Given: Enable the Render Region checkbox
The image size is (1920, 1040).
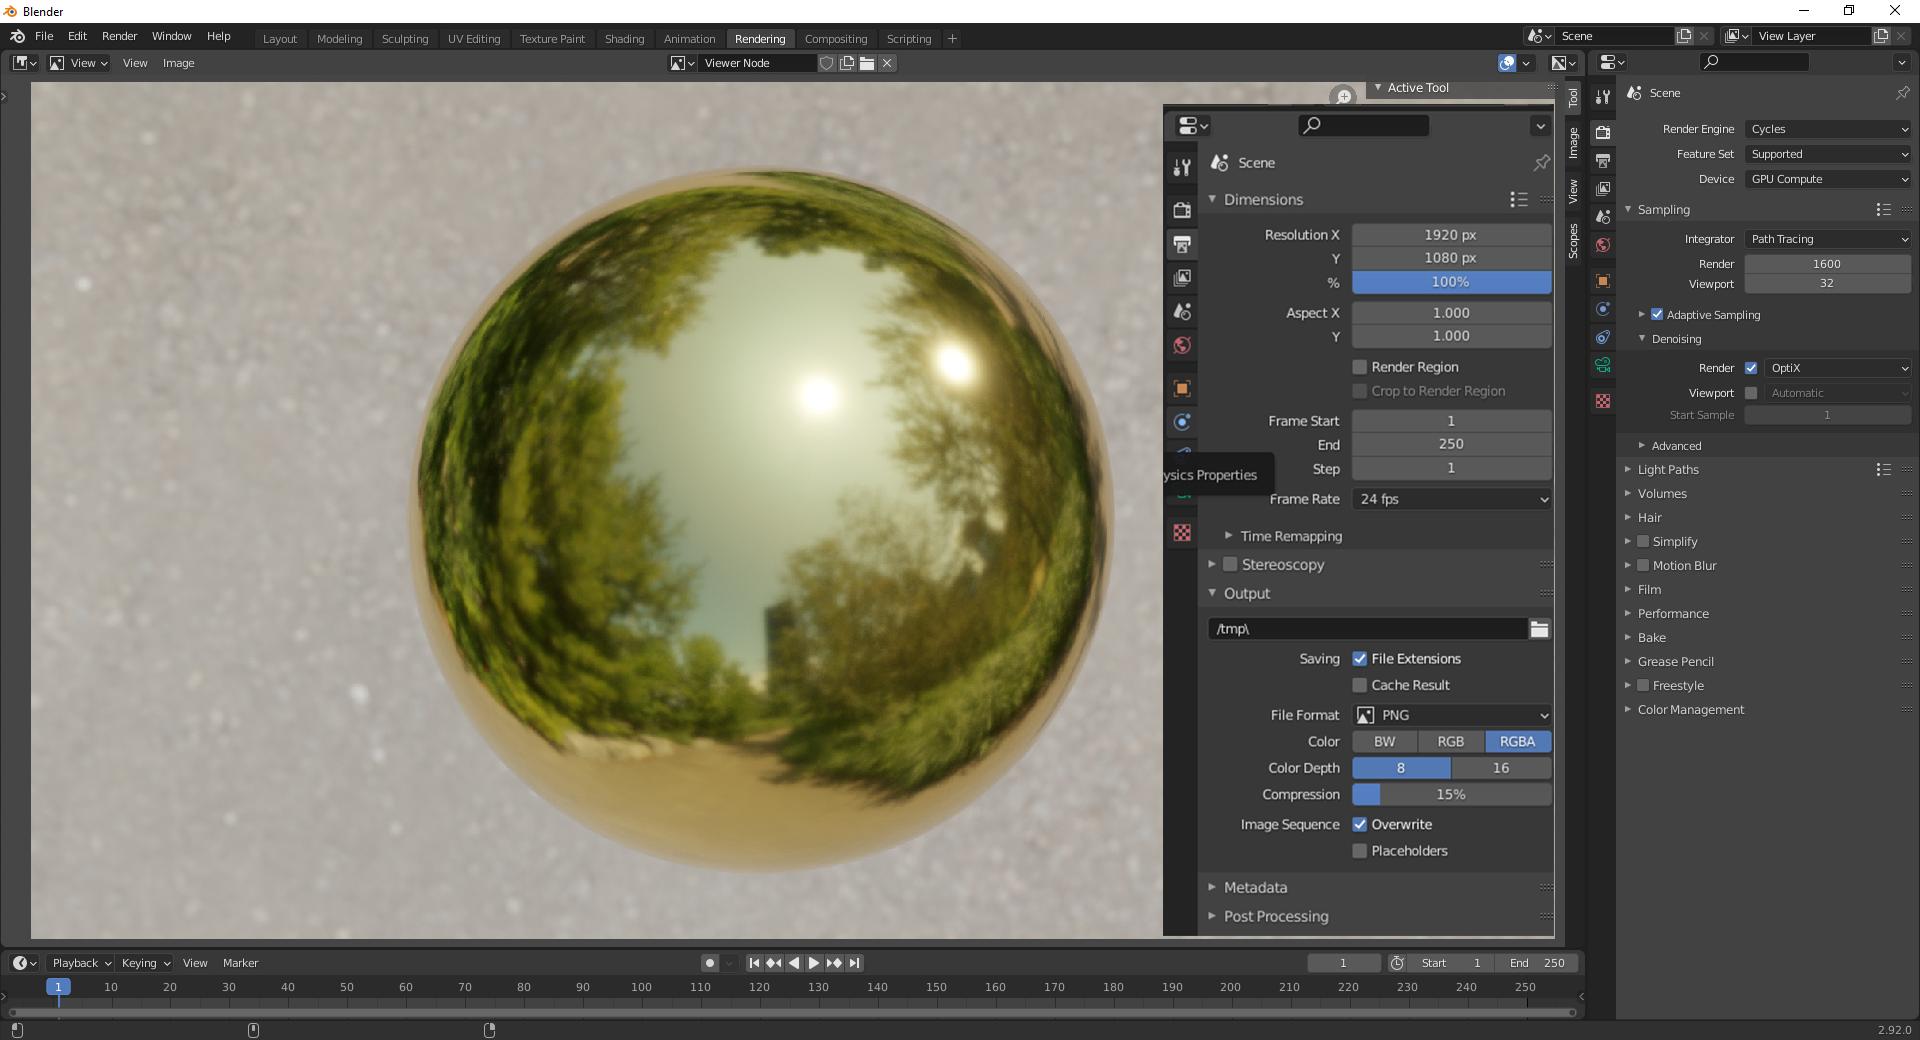Looking at the screenshot, I should pyautogui.click(x=1360, y=367).
